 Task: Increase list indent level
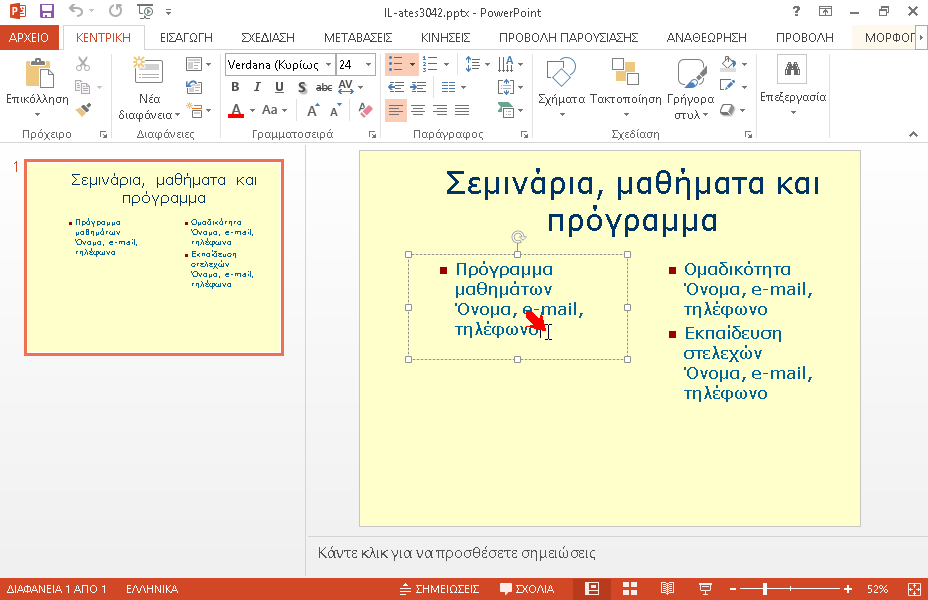[x=418, y=88]
